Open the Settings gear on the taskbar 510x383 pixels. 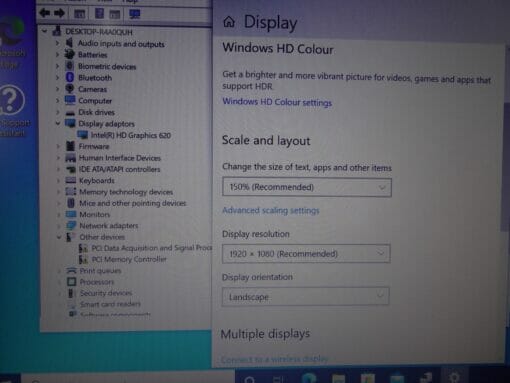tap(454, 378)
